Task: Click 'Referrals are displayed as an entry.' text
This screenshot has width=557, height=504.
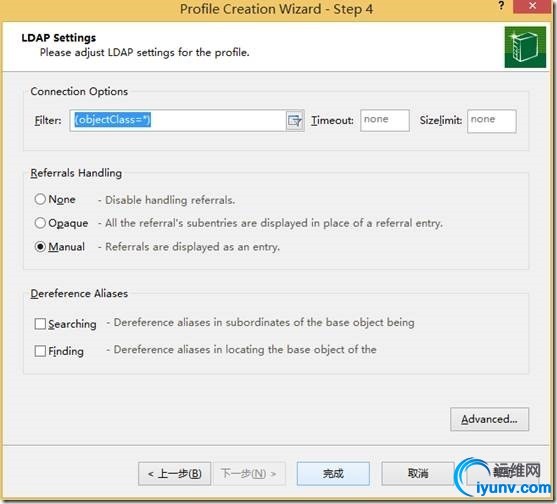Action: point(193,247)
